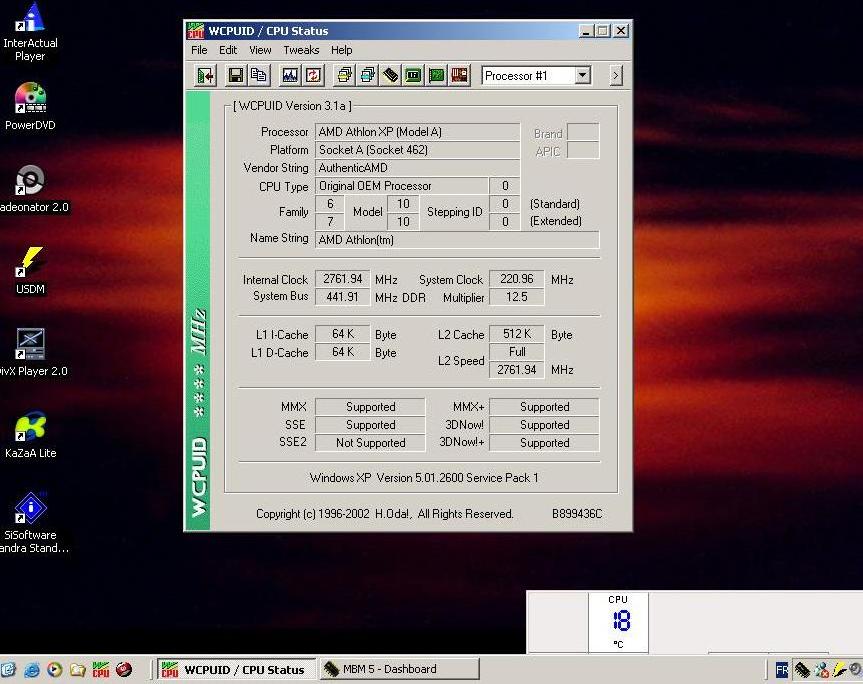
Task: Click the MBM CPU temperature 18 °C display
Action: coord(618,622)
